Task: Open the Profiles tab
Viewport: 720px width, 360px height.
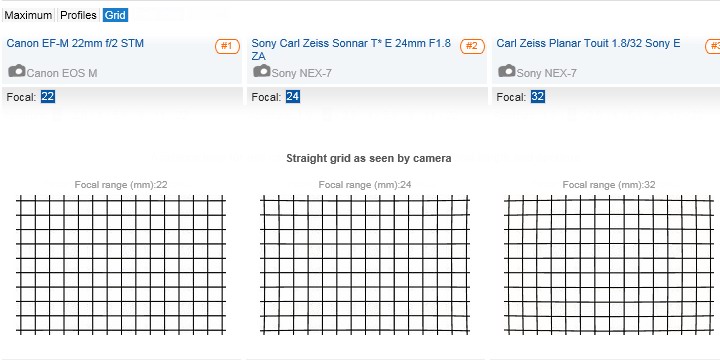Action: 78,15
